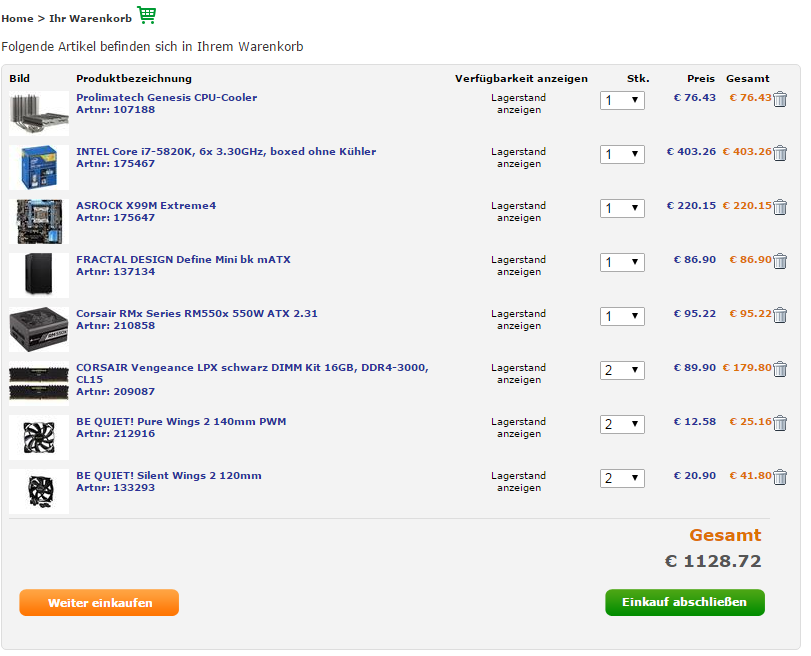Open BE QUIET! Pure Wings 2 link

181,422
